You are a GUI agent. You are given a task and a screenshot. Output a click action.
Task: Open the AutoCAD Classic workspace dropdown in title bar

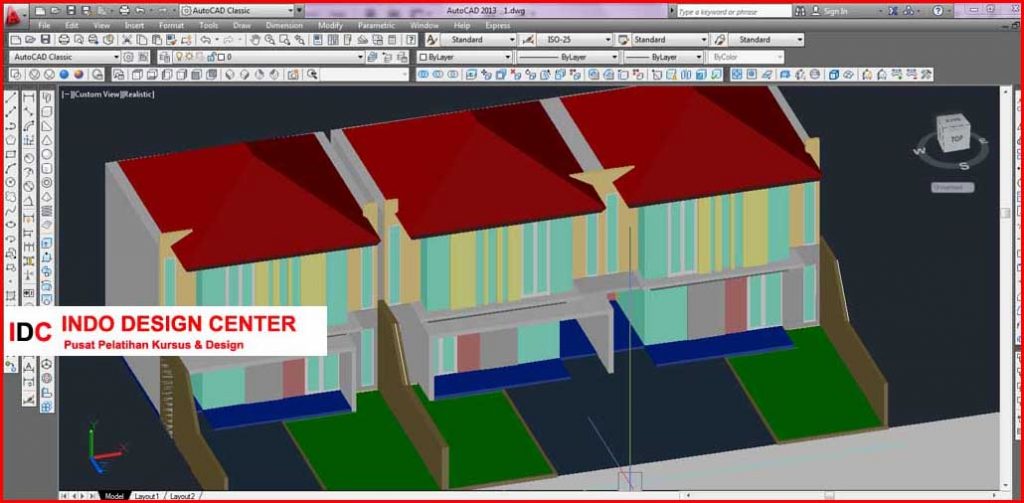pyautogui.click(x=236, y=10)
